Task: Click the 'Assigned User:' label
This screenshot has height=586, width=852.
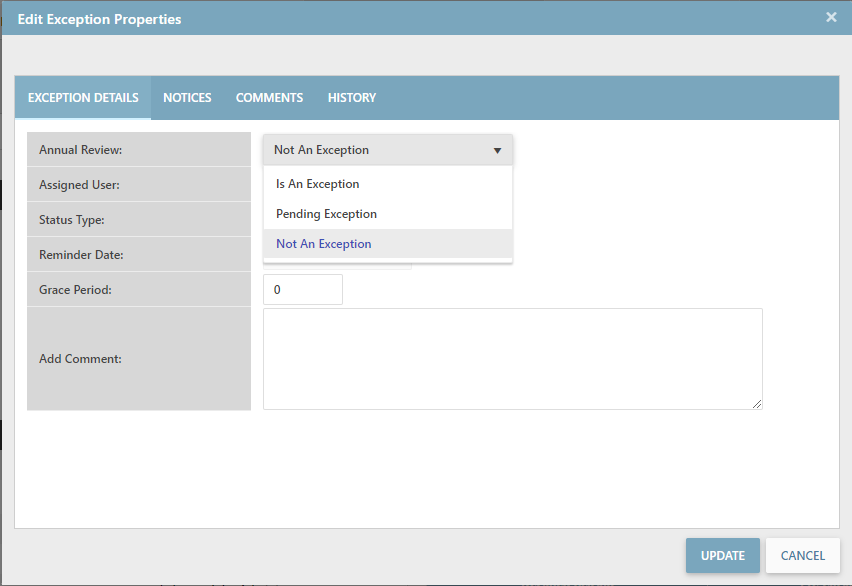Action: (x=79, y=185)
